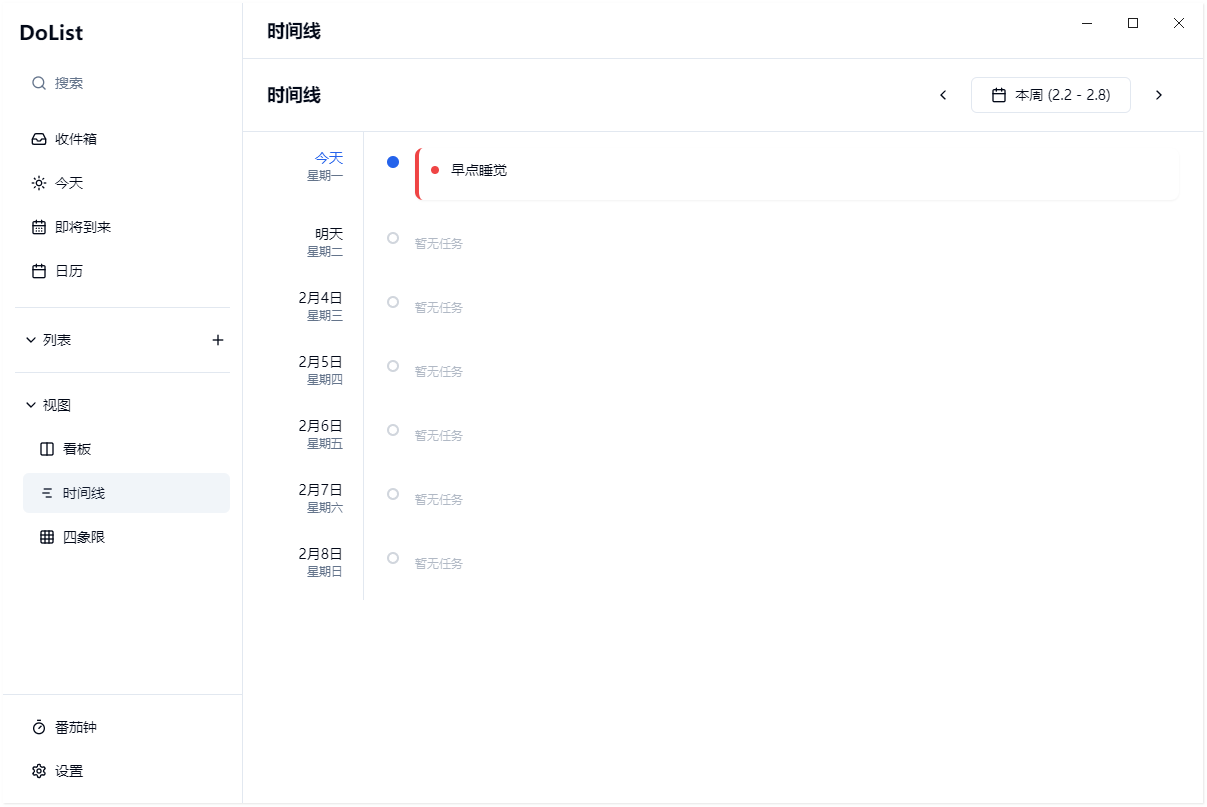Select the 时间线 view in sidebar
The height and width of the screenshot is (807, 1207).
coord(82,492)
